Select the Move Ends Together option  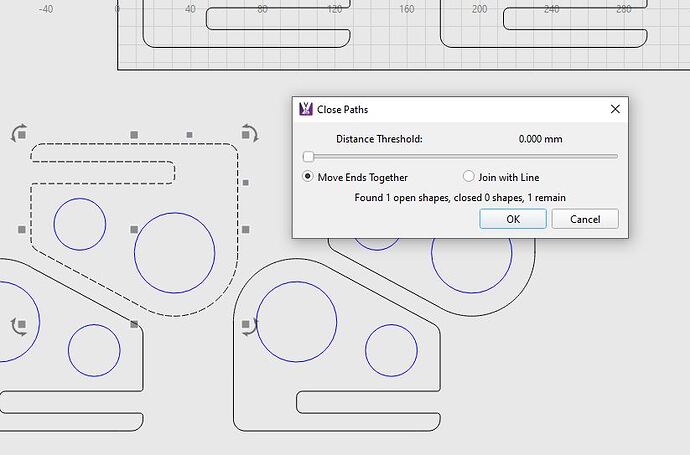point(355,177)
